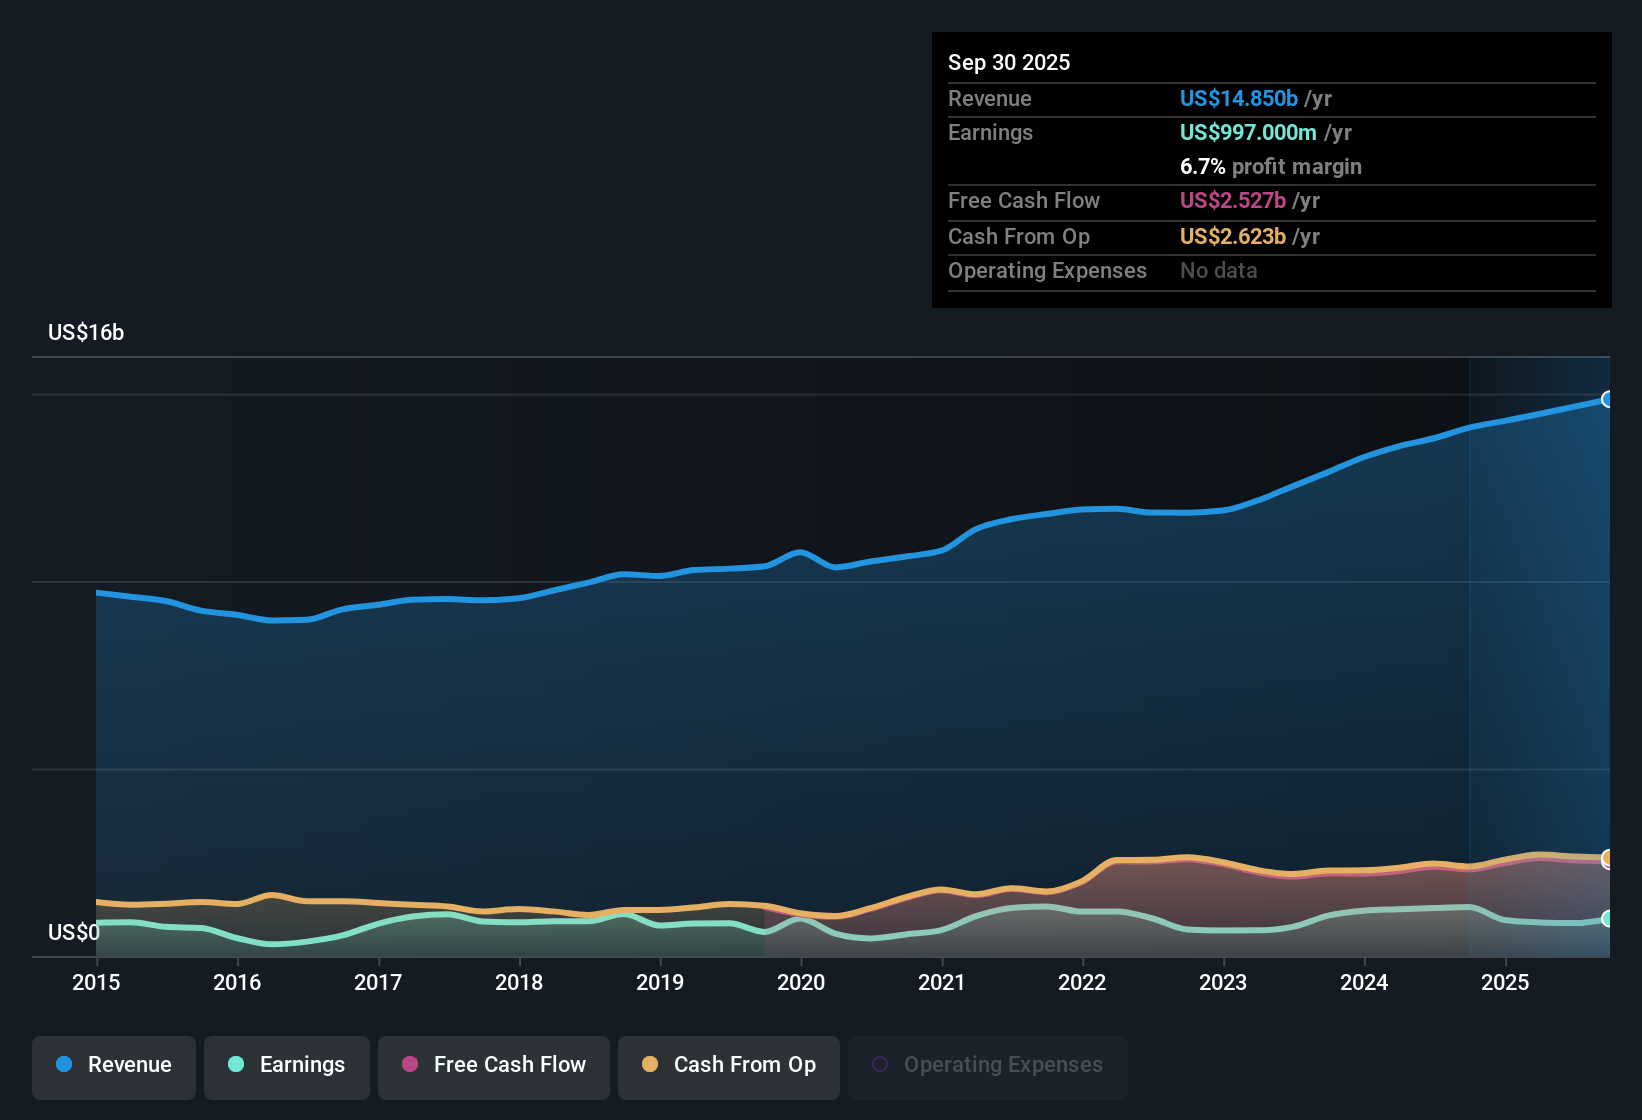Click the US$16b axis label

[x=87, y=332]
